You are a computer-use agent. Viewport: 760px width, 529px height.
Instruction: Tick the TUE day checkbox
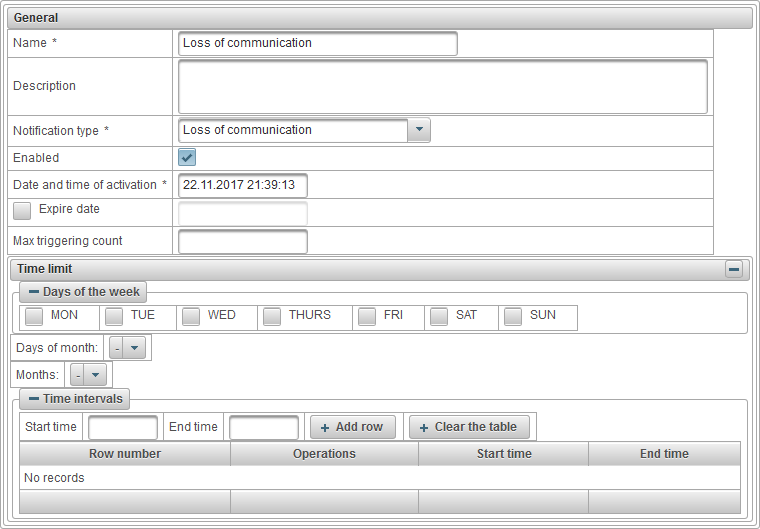(x=114, y=316)
